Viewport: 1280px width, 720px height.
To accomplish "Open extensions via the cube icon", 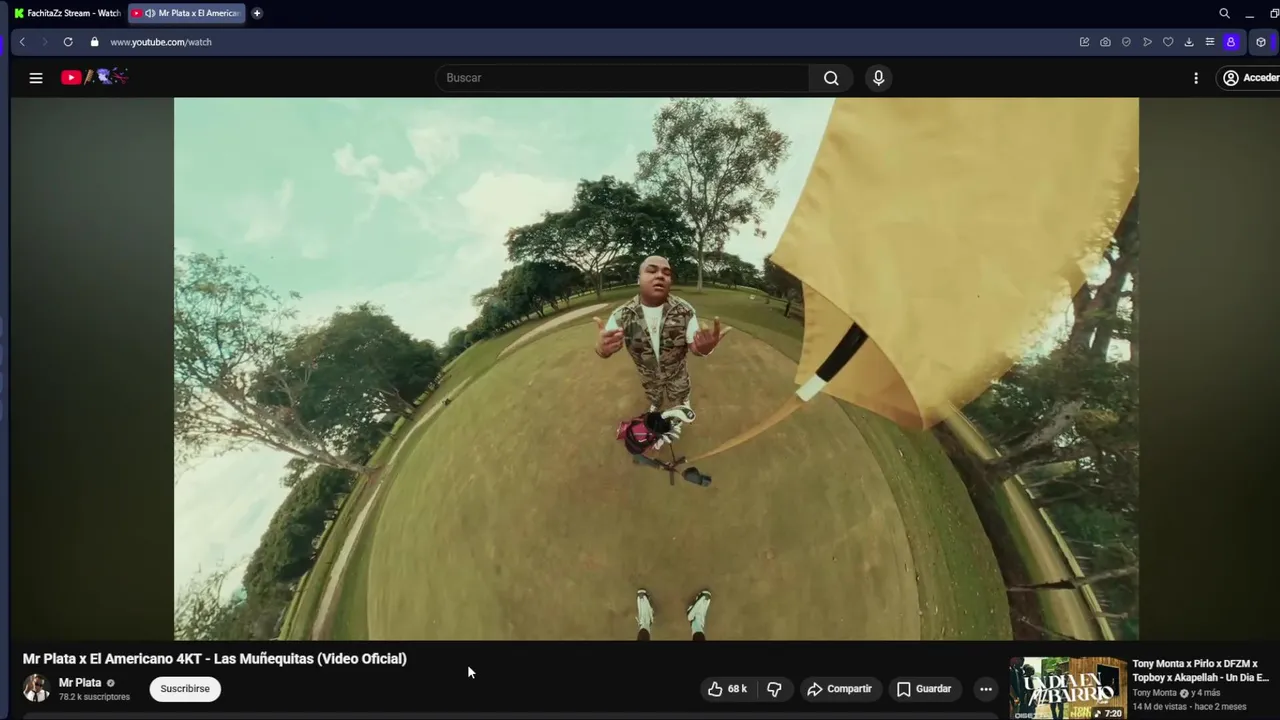I will click(1261, 42).
